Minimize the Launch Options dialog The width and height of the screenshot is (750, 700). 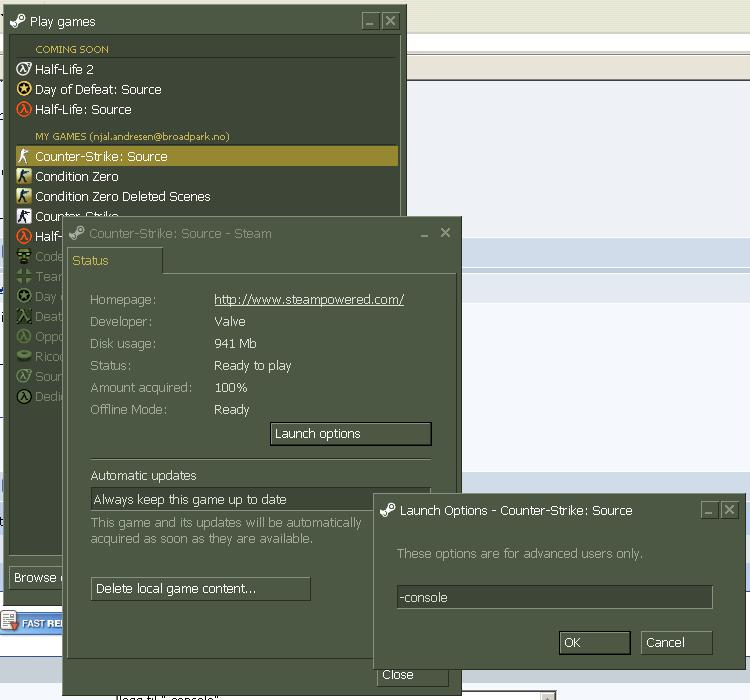tap(709, 510)
